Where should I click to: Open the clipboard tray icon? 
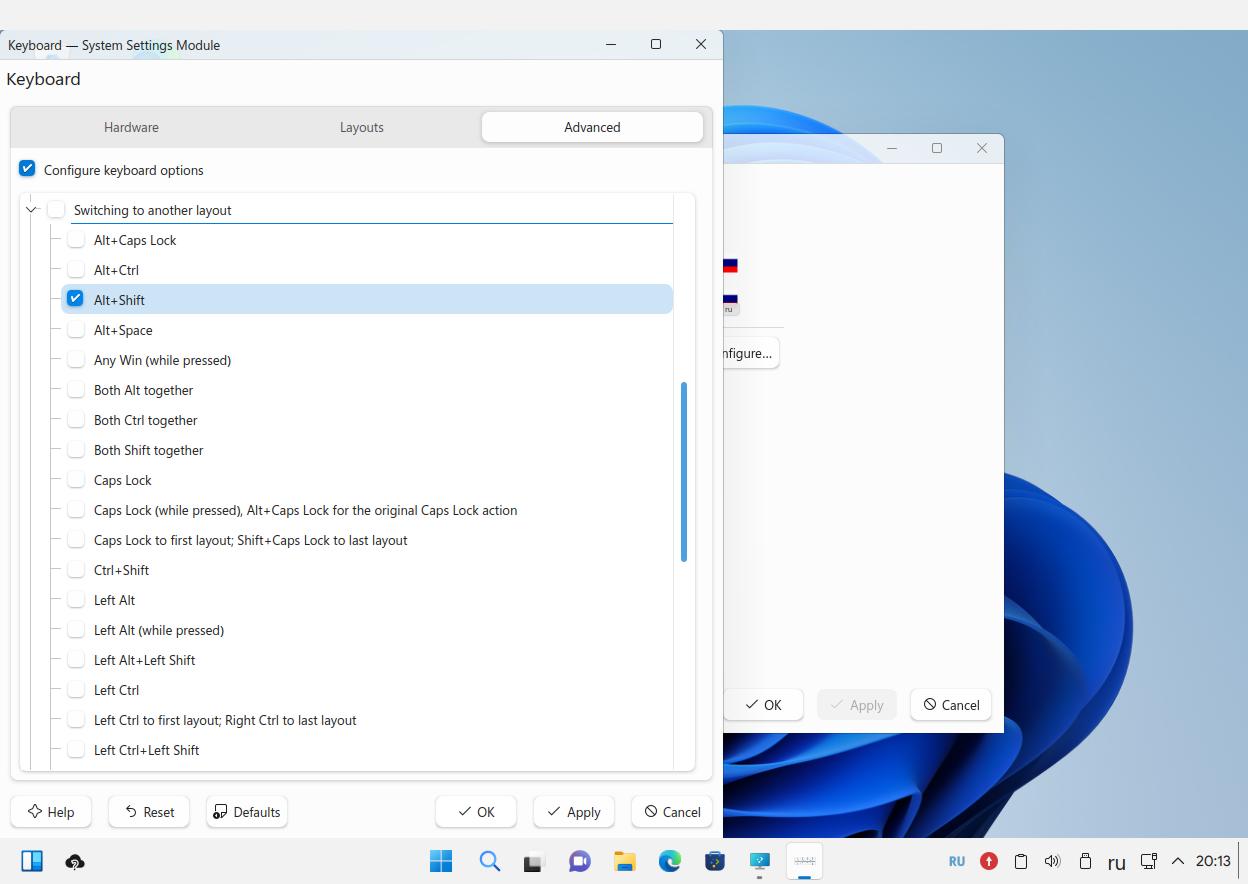coord(1021,861)
